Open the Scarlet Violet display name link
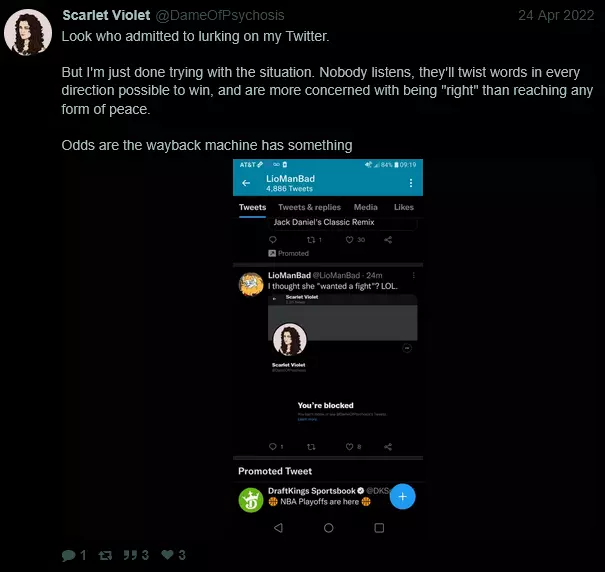Viewport: 605px width, 572px height. pyautogui.click(x=106, y=15)
